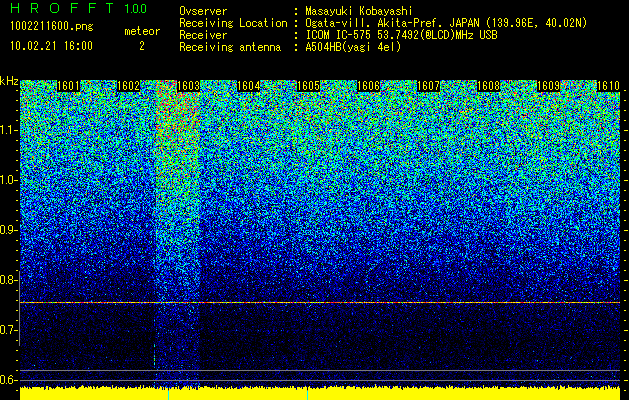Click the date stamp 10.02.21 16:00
The height and width of the screenshot is (400, 629).
point(51,46)
